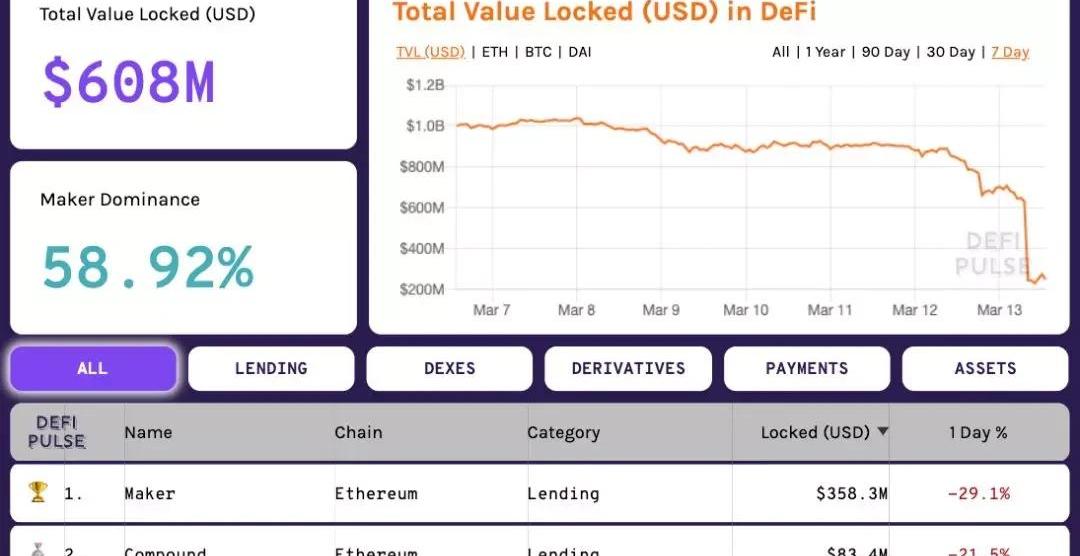
Task: Click the DeFi Pulse logo in table header
Action: 56,432
